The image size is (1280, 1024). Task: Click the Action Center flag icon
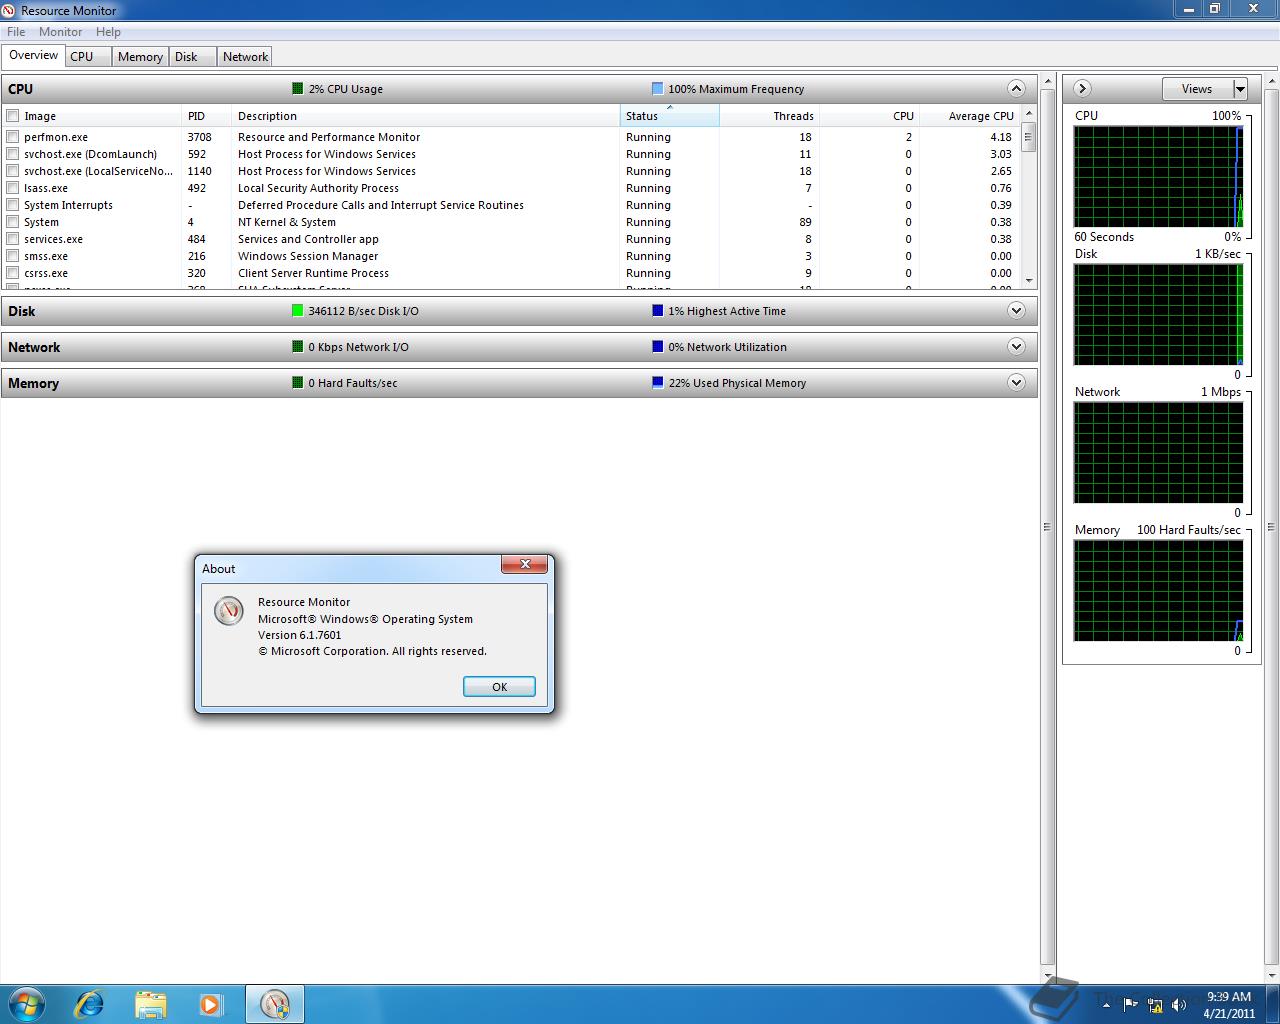pyautogui.click(x=1130, y=1004)
